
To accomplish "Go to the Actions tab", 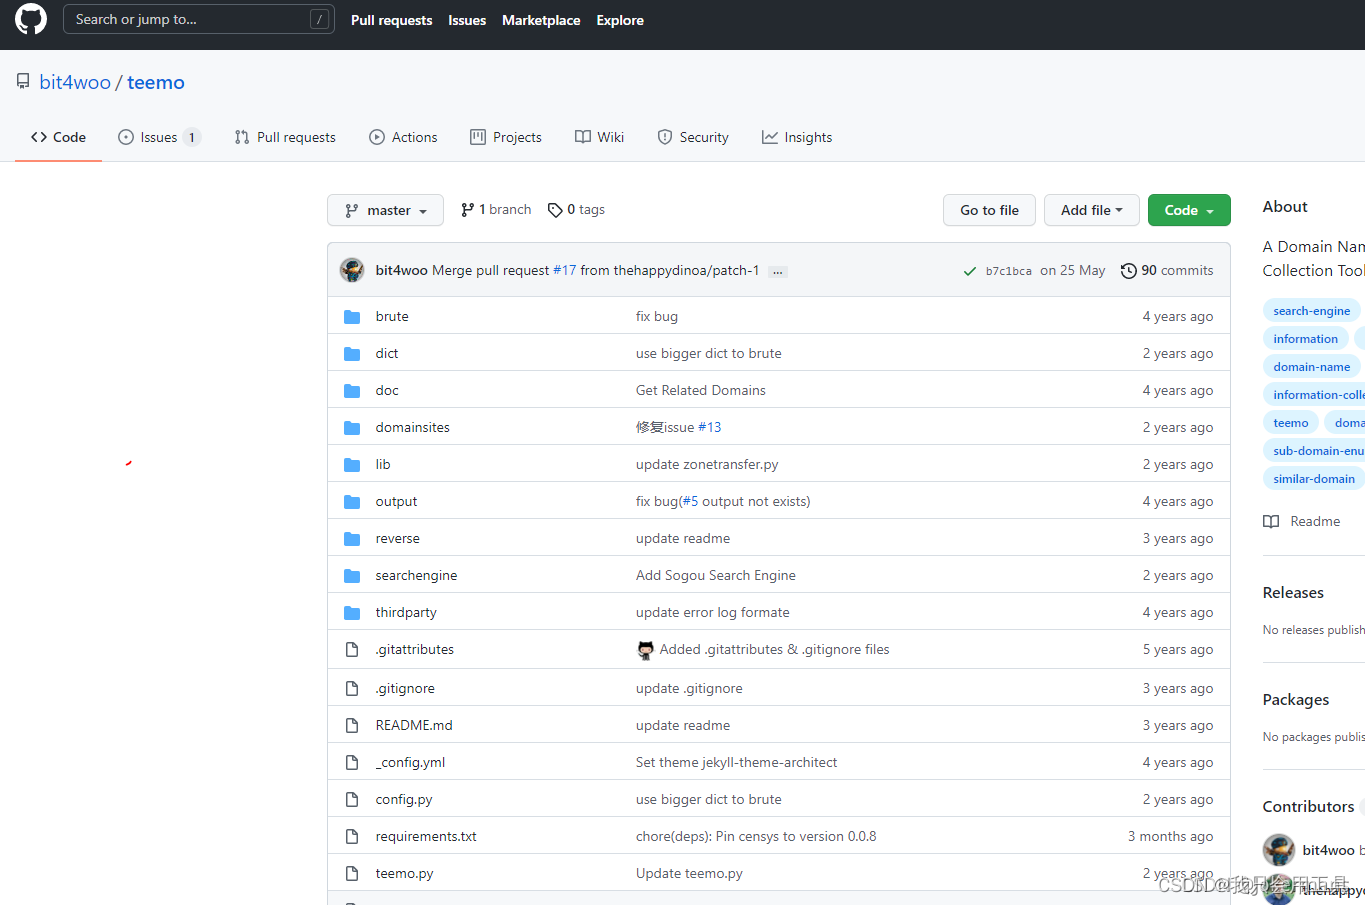I will point(403,137).
